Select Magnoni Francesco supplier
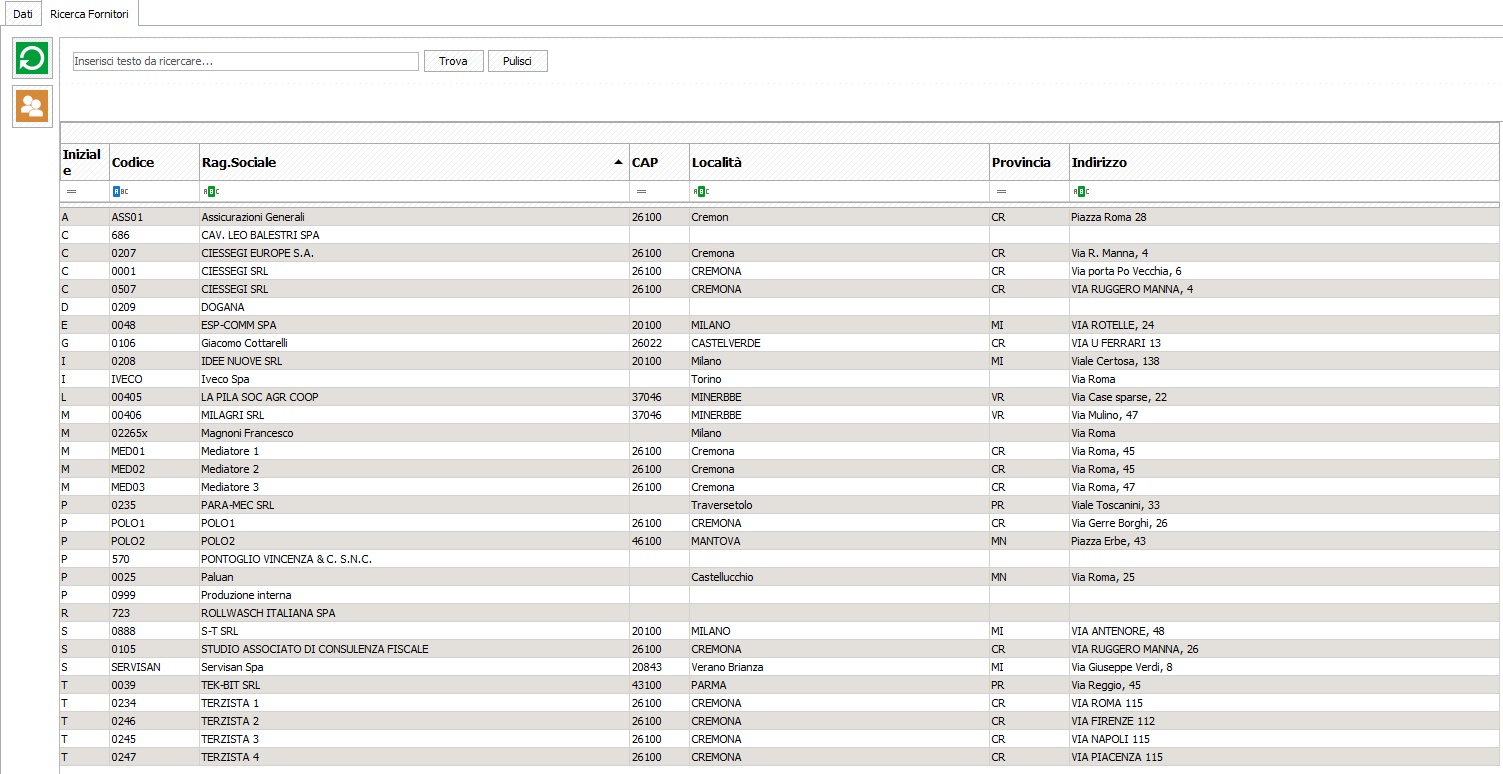The height and width of the screenshot is (774, 1503). tap(780, 433)
